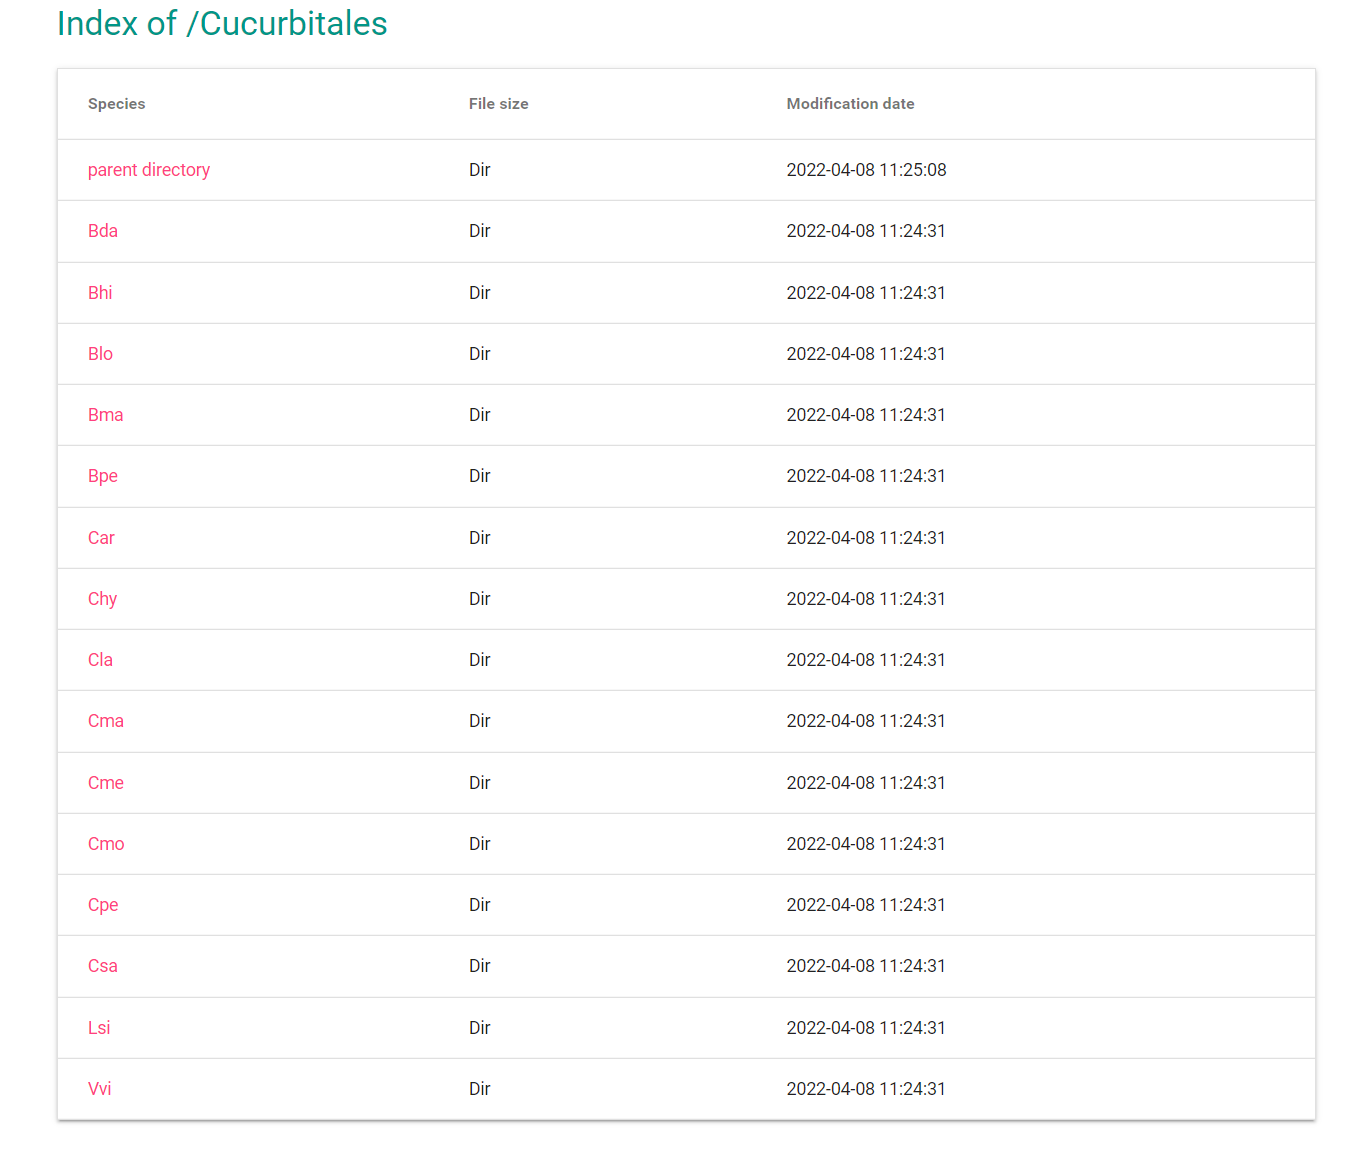The width and height of the screenshot is (1369, 1163).
Task: Open the Car species folder
Action: [x=101, y=538]
